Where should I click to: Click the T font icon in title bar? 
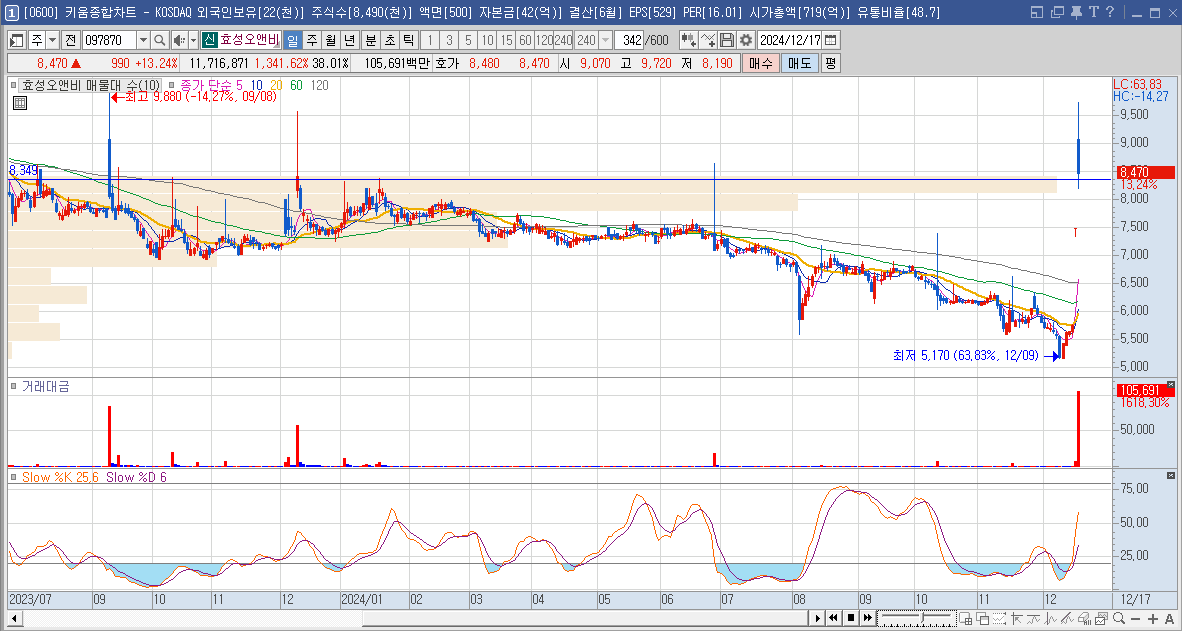click(x=1092, y=12)
